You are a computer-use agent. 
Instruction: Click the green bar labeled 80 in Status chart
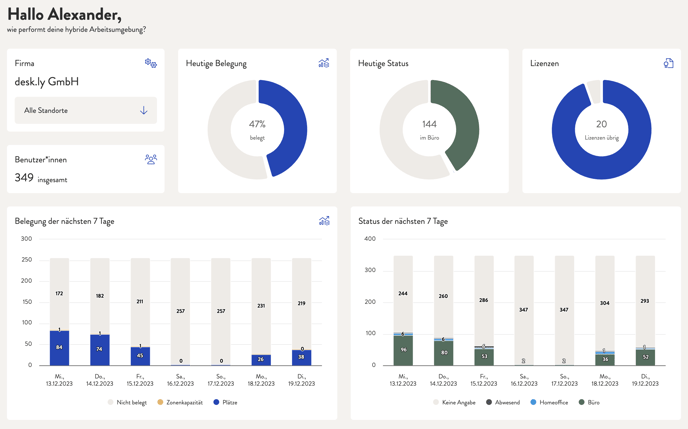coord(444,353)
